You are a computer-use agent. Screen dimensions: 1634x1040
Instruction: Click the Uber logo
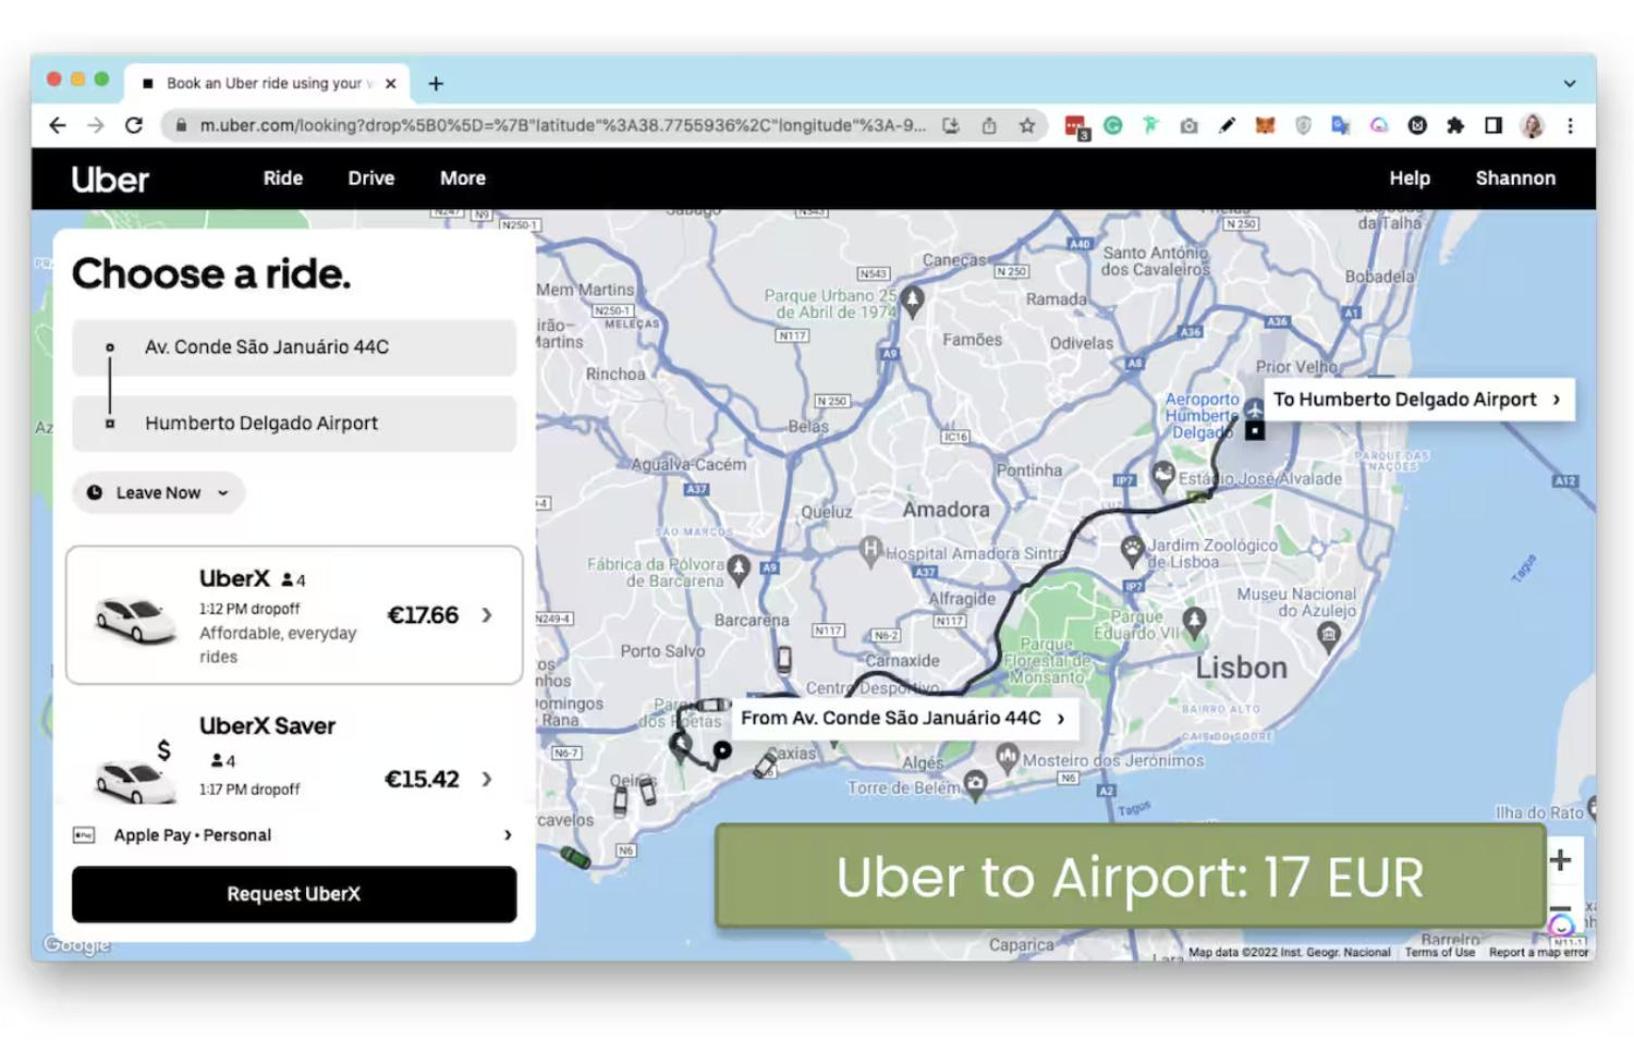point(110,179)
